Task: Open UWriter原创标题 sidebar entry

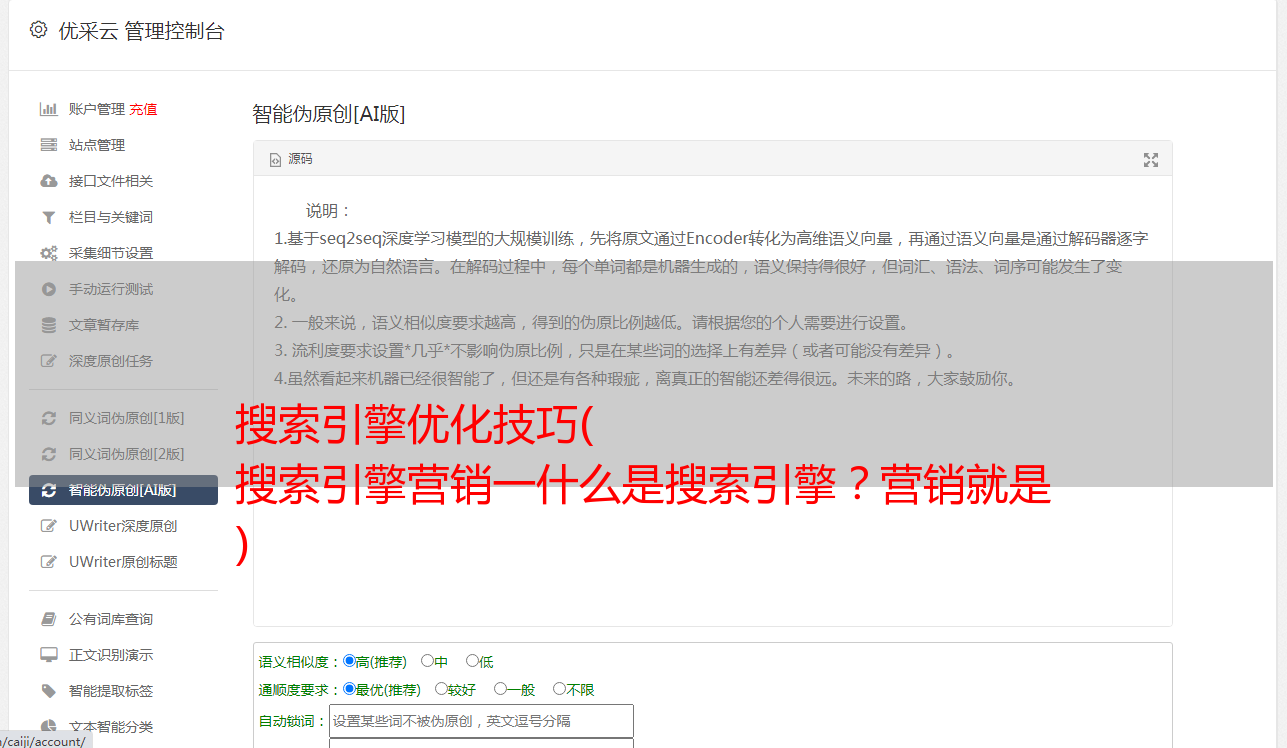Action: [x=123, y=562]
